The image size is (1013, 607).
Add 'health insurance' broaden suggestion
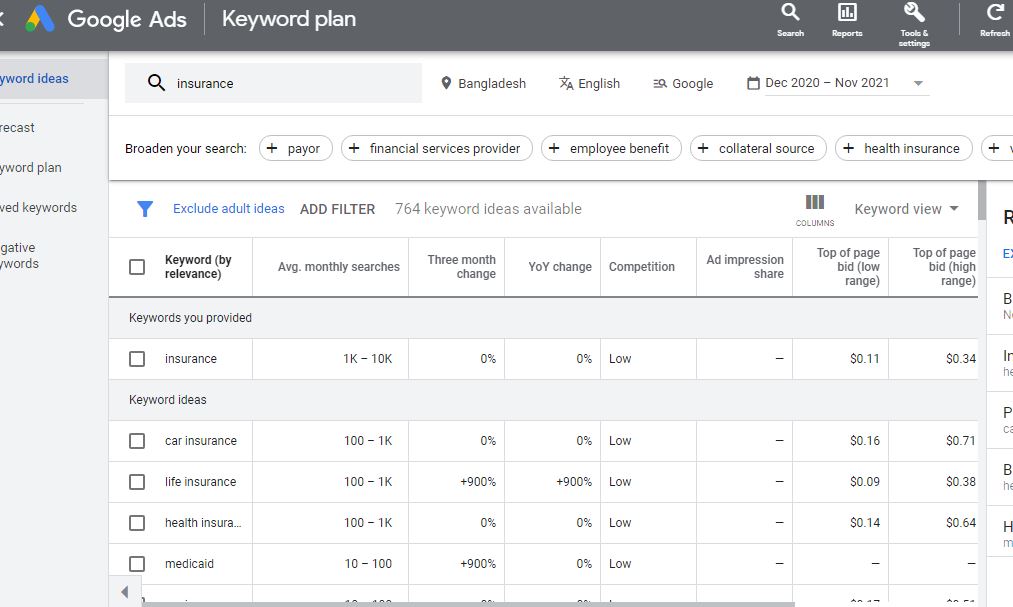coord(904,149)
